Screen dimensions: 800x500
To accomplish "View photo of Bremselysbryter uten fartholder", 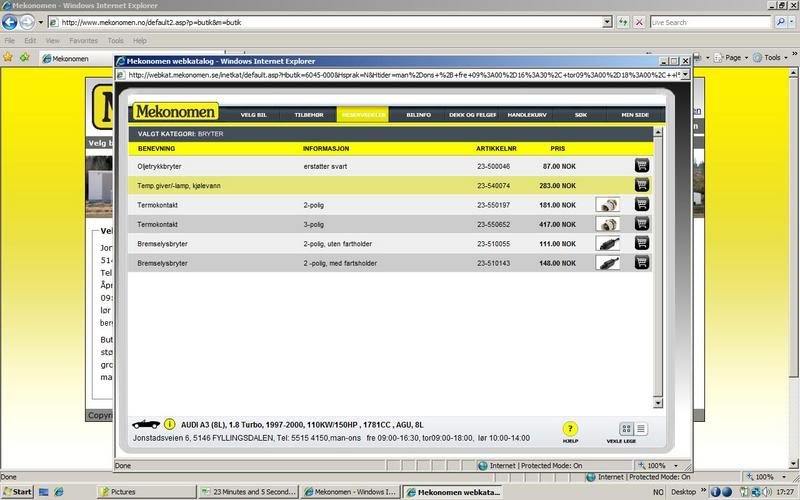I will (606, 243).
